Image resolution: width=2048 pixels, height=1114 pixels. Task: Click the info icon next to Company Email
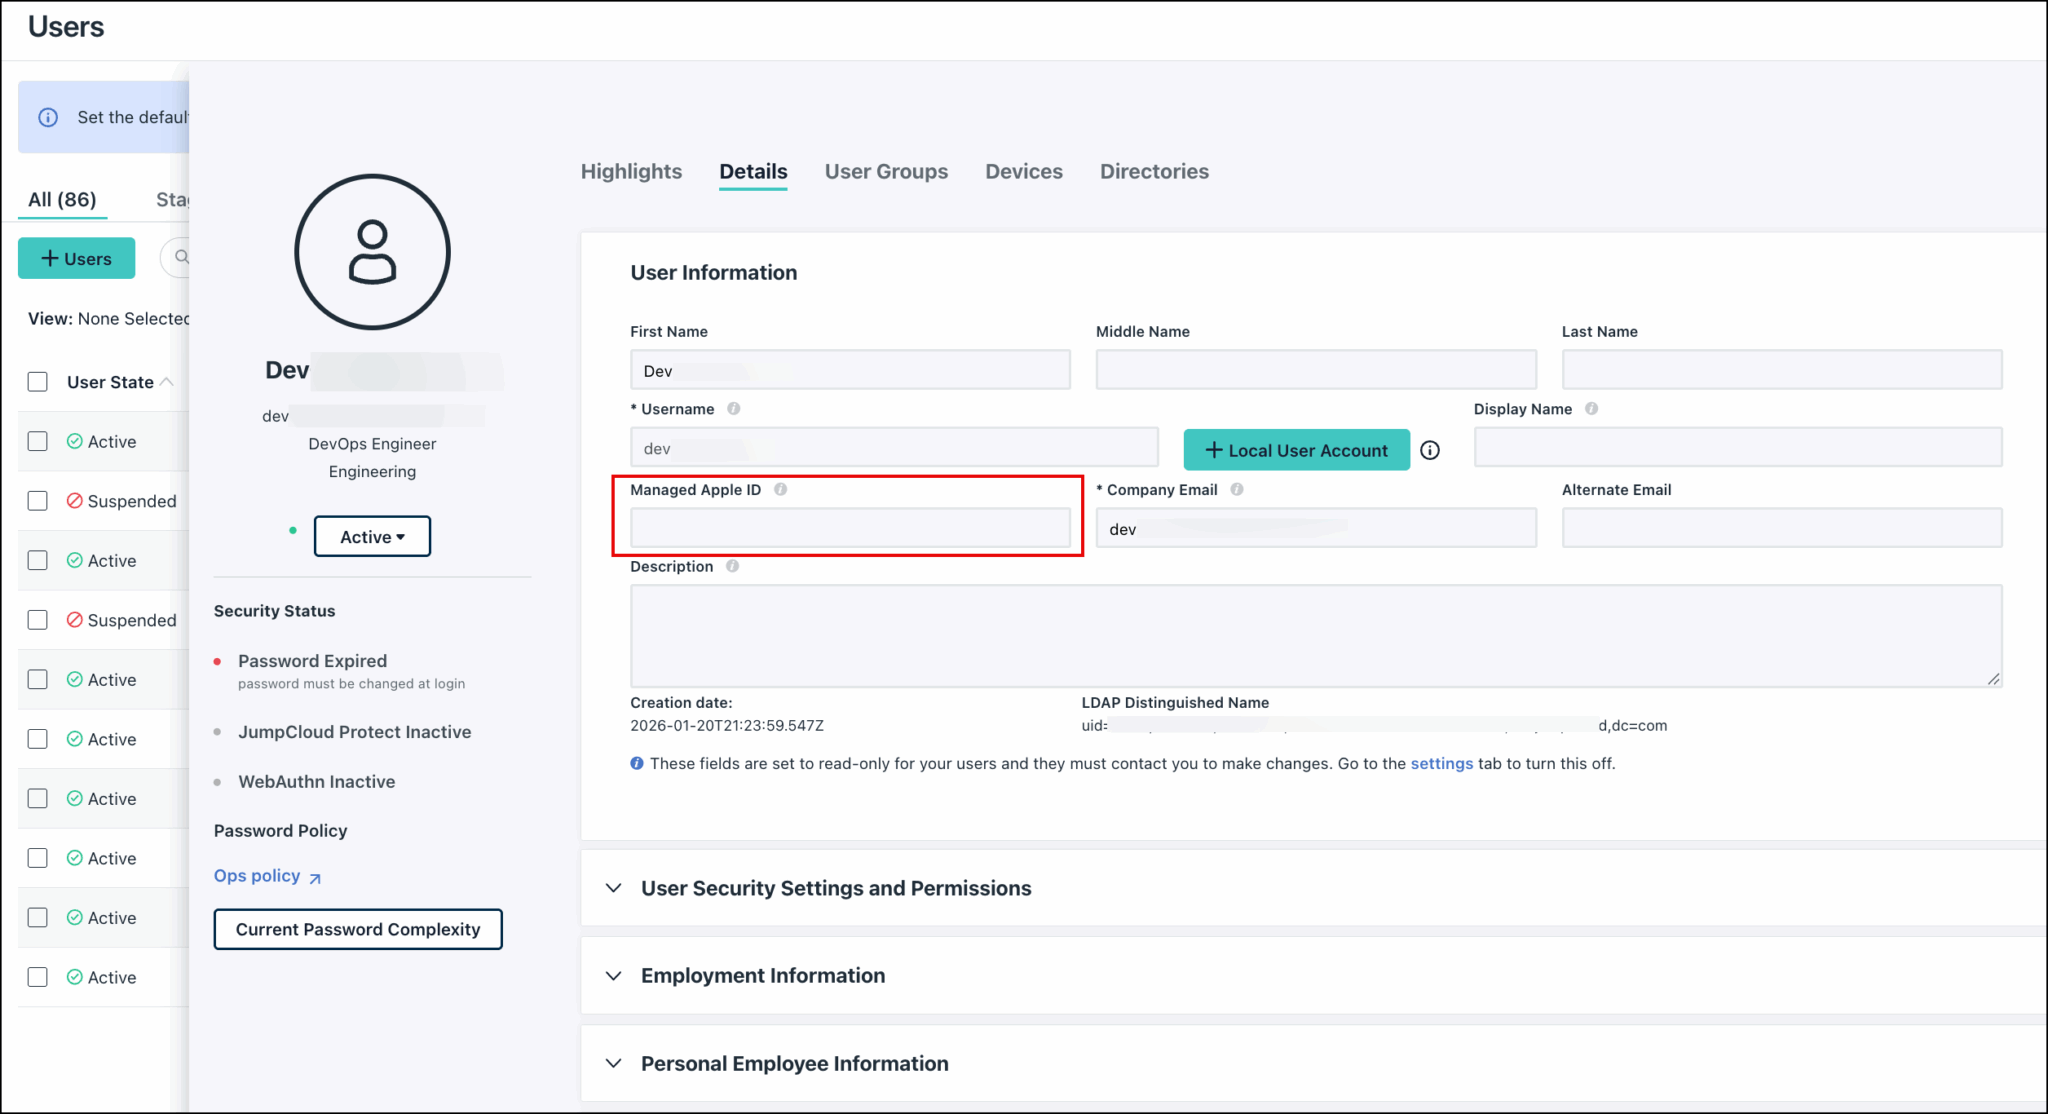(1237, 490)
